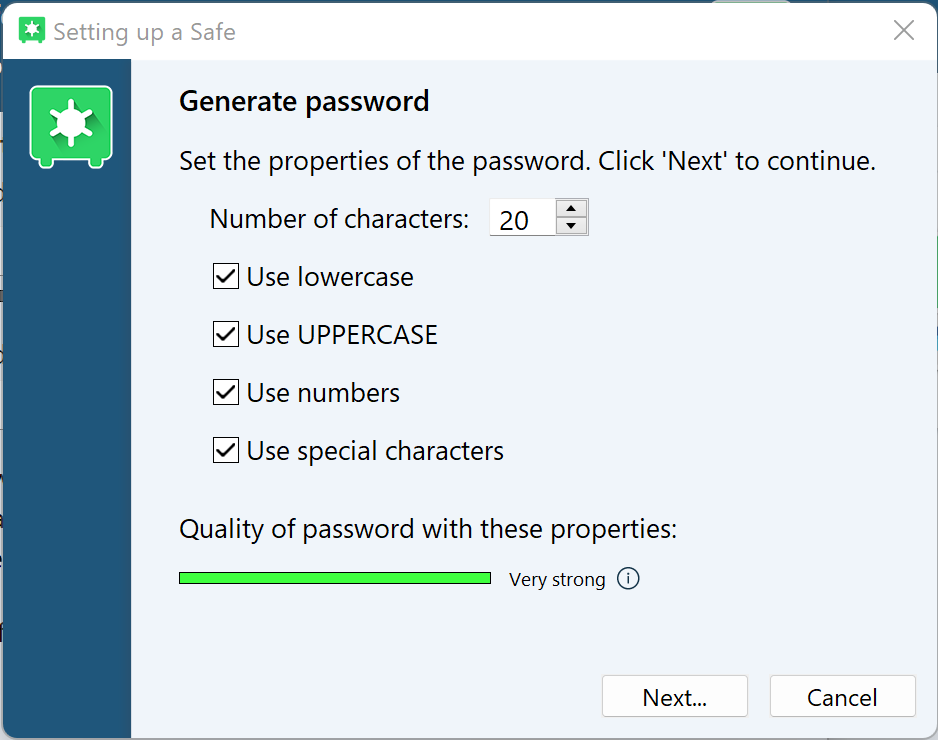Uncheck the Use UPPERCASE option
Screen dimensions: 938x740
[x=226, y=334]
